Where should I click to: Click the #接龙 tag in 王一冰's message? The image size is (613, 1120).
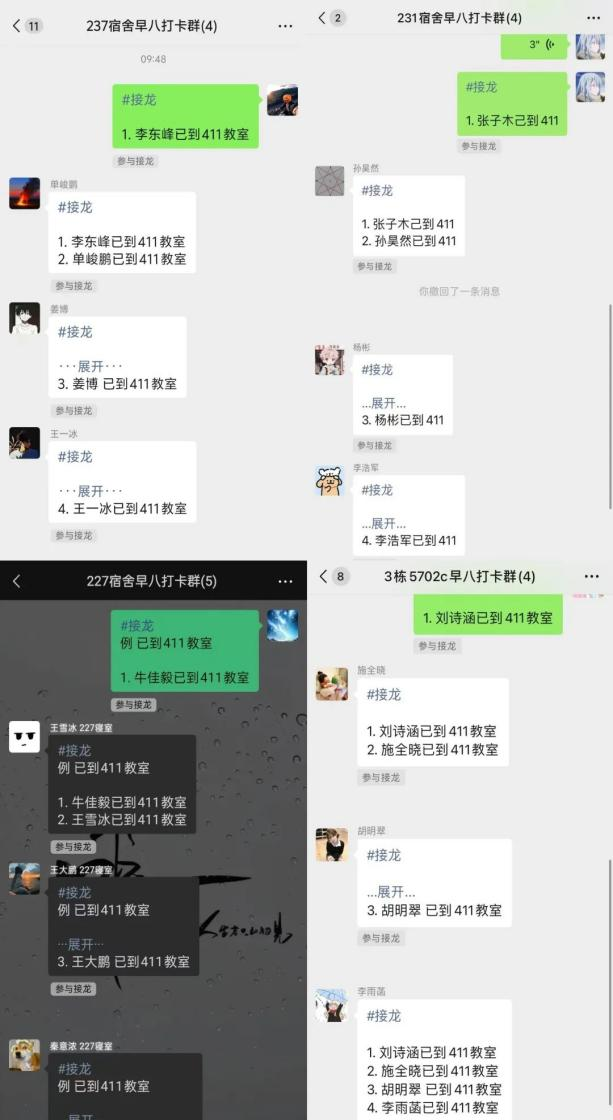[75, 456]
